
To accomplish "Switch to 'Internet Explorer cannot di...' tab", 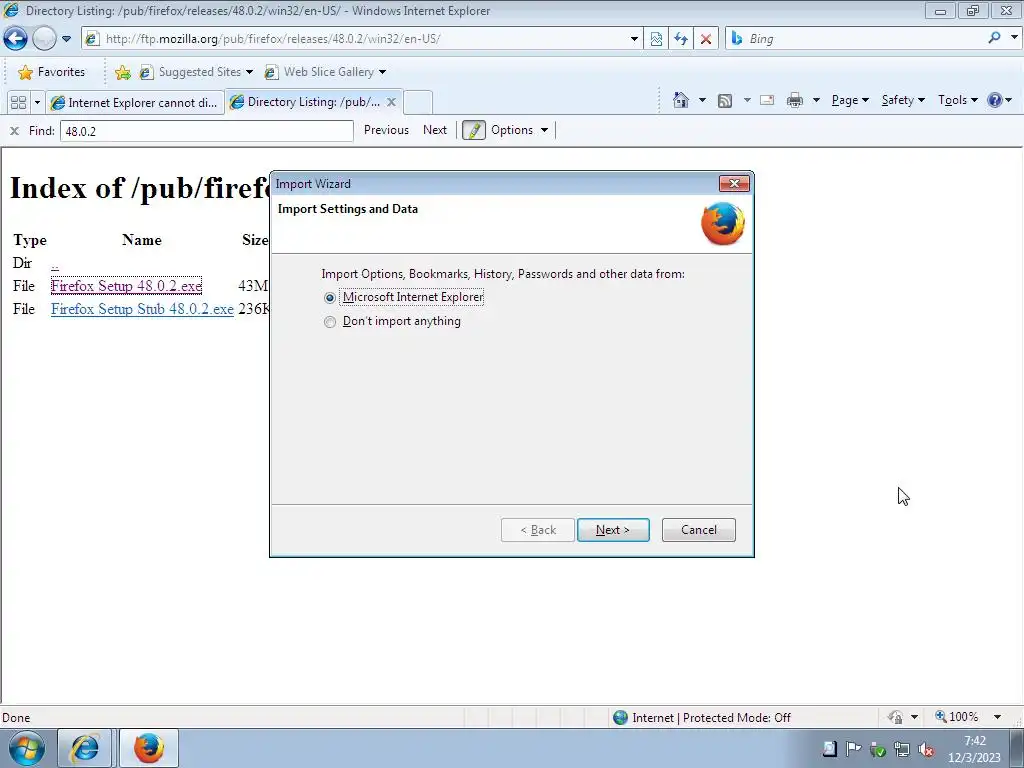I will 135,103.
